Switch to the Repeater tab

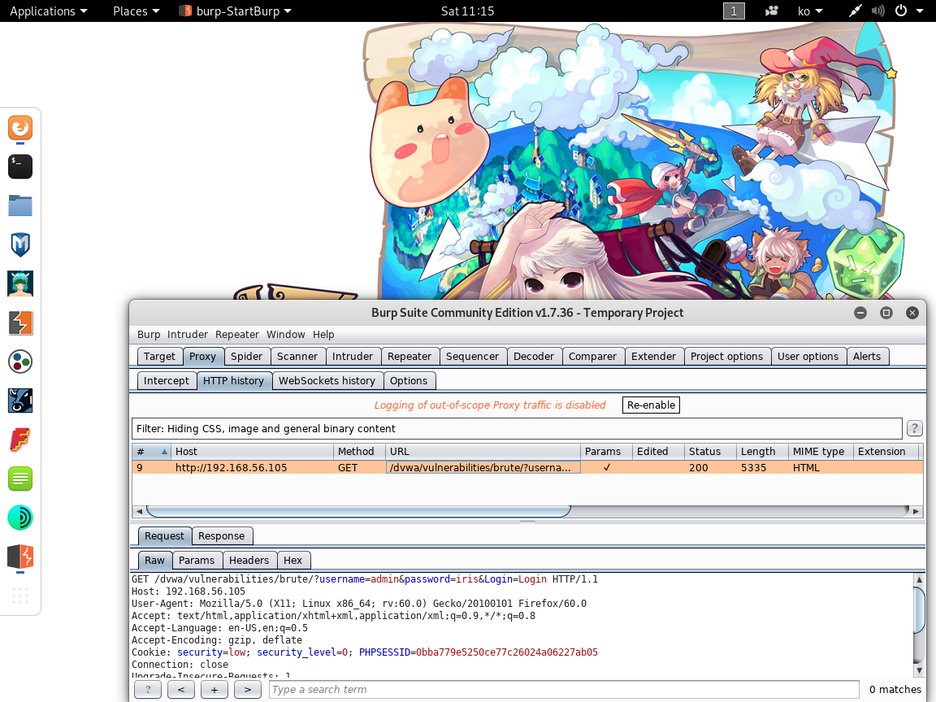coord(409,356)
